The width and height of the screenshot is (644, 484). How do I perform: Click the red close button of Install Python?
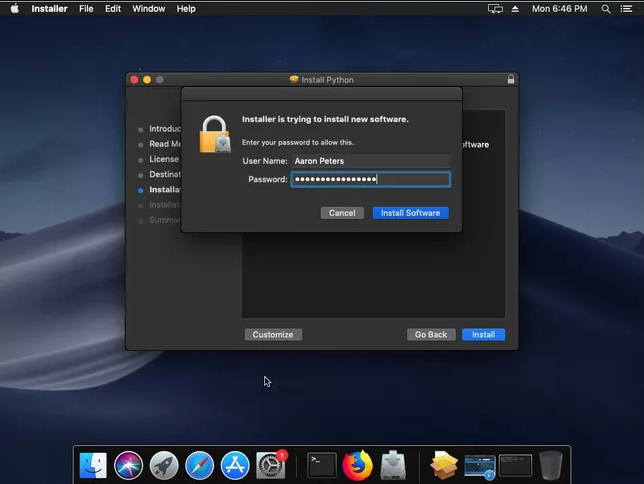[134, 80]
